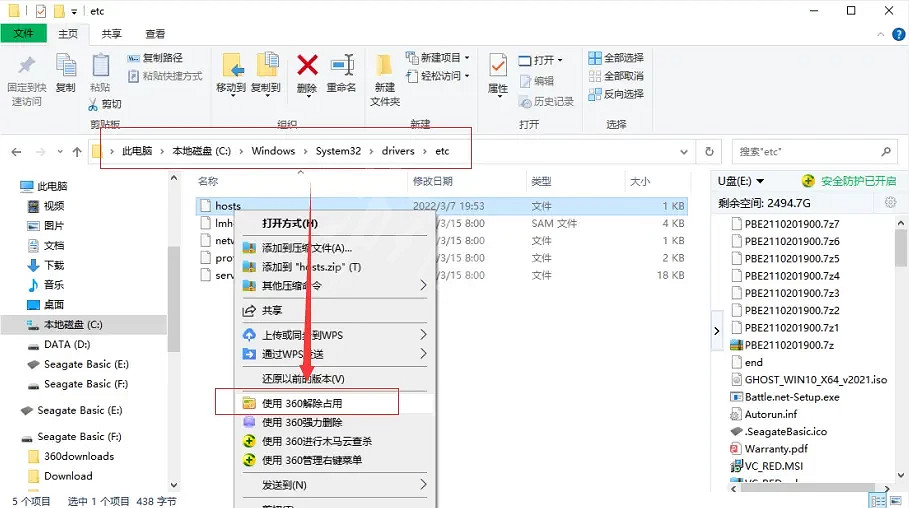Collapse the ribbon with chevron

coord(881,34)
